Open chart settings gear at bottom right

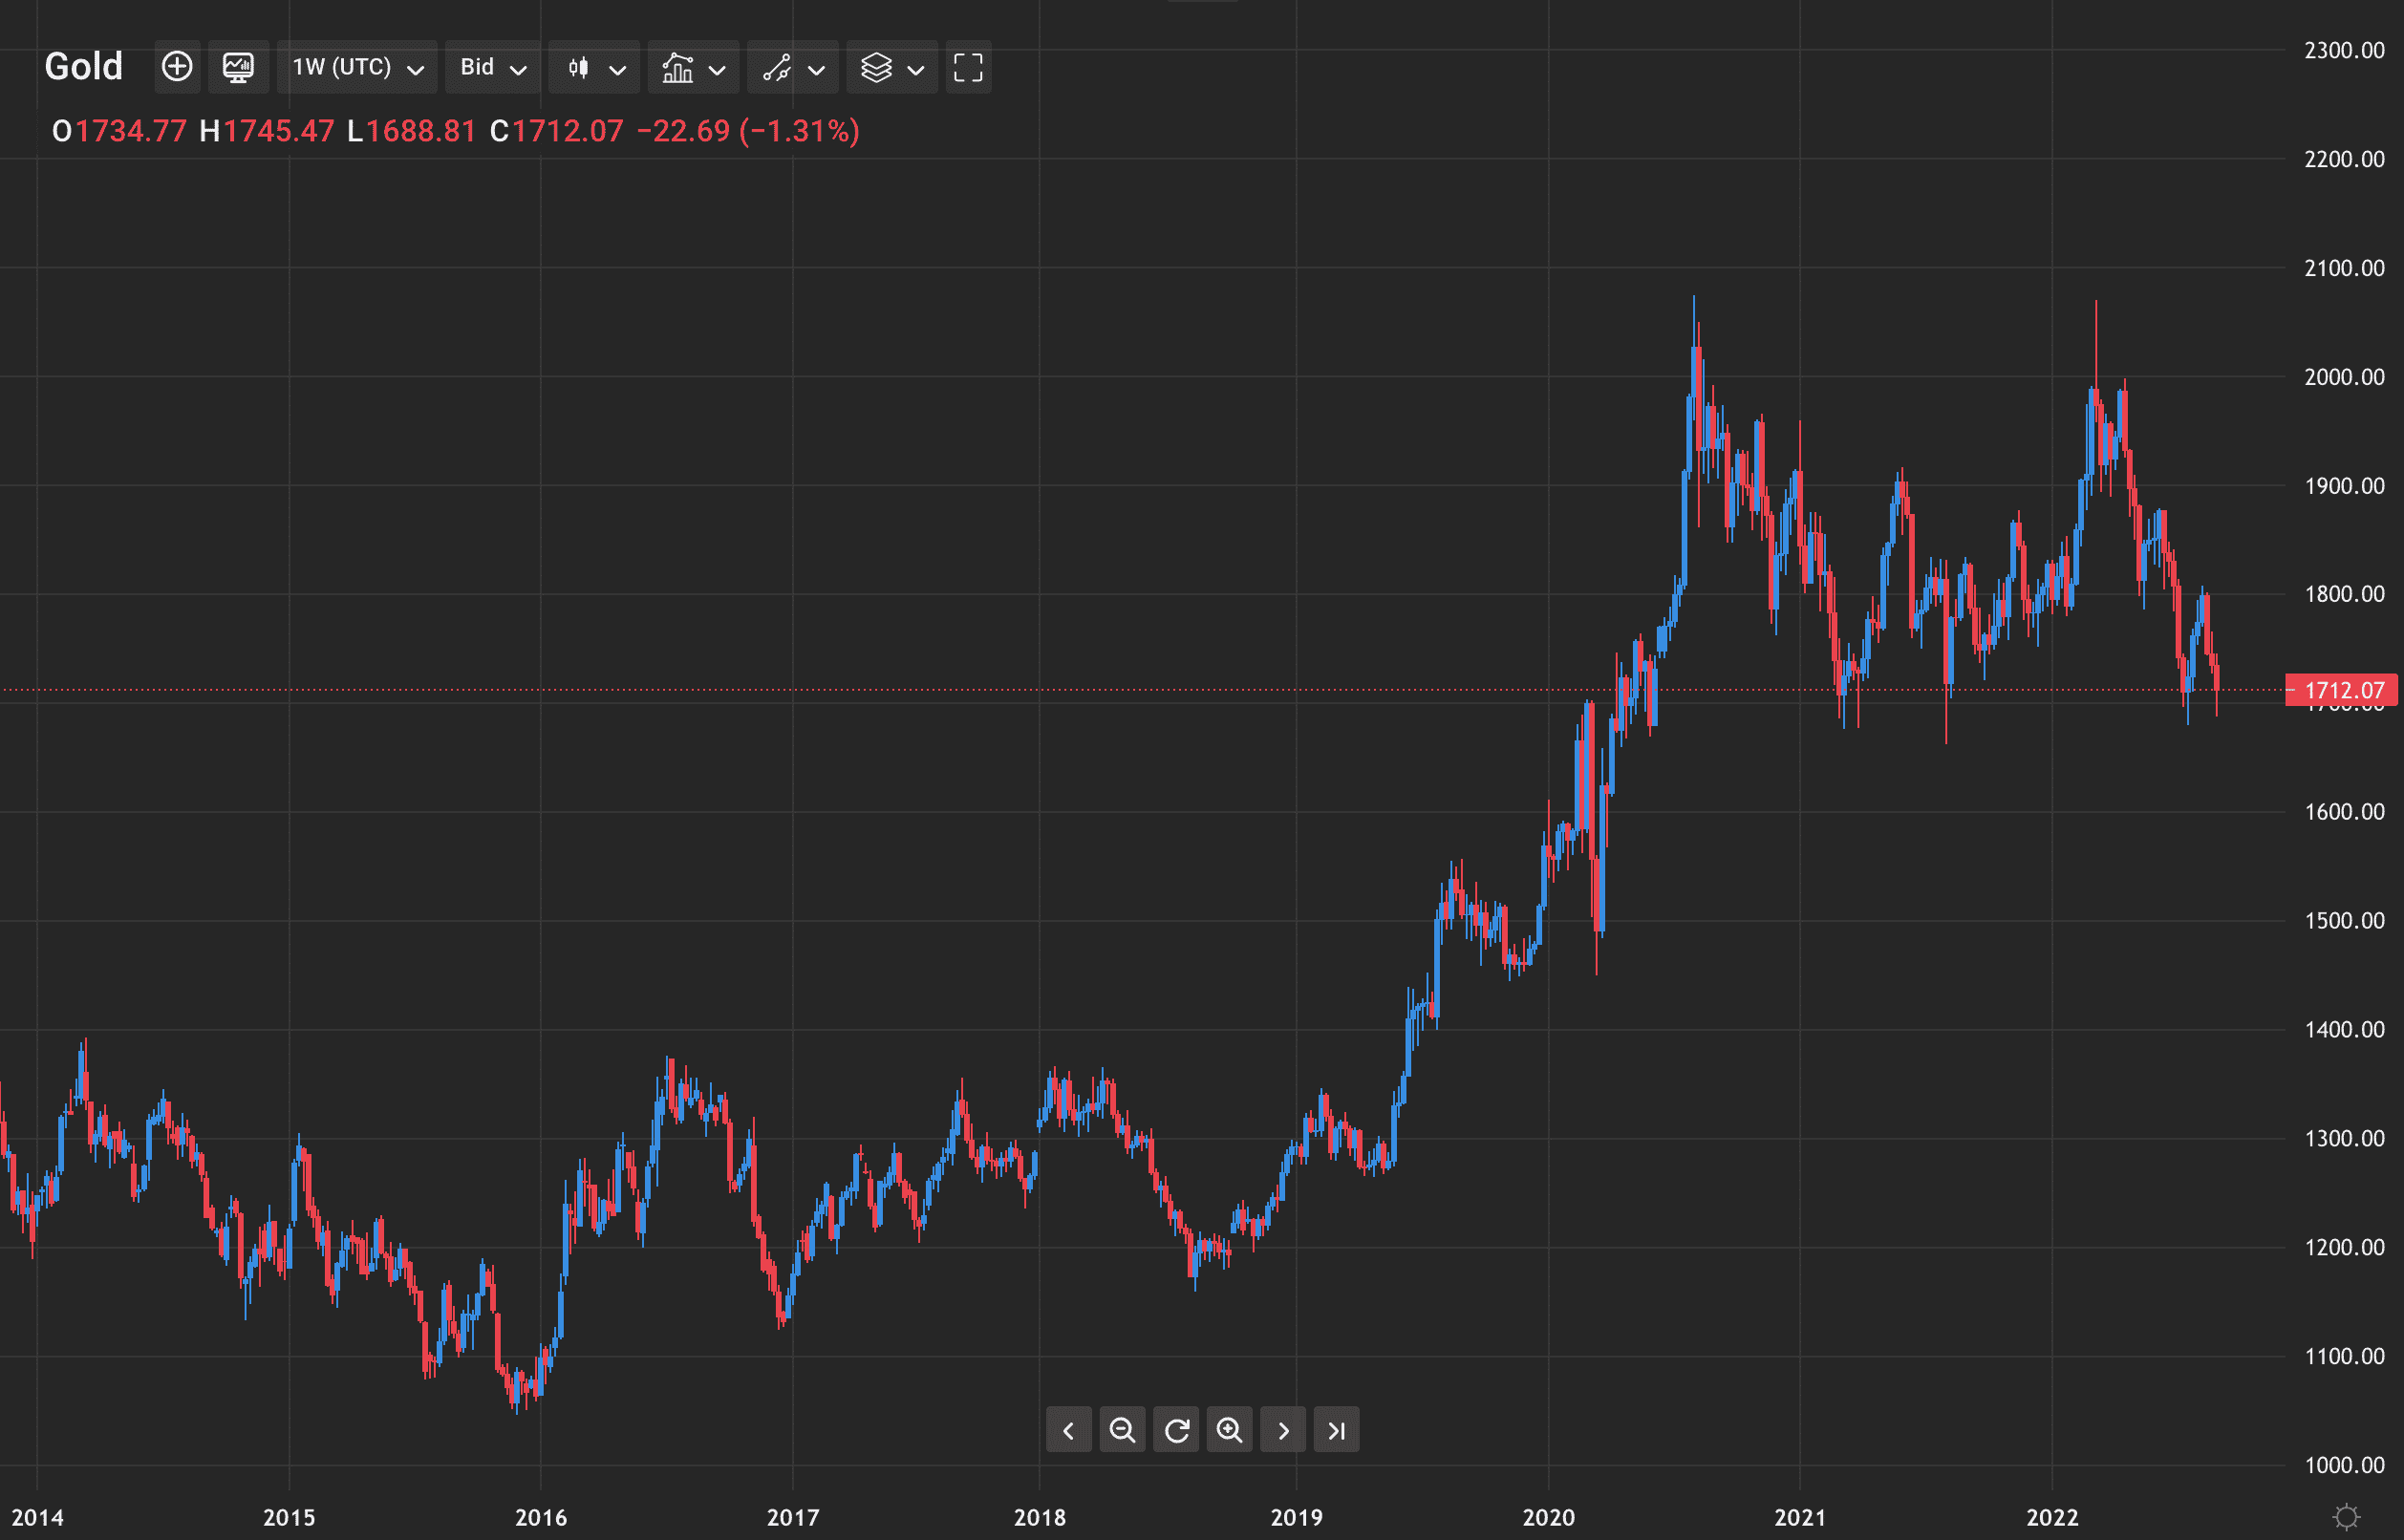pyautogui.click(x=2346, y=1517)
